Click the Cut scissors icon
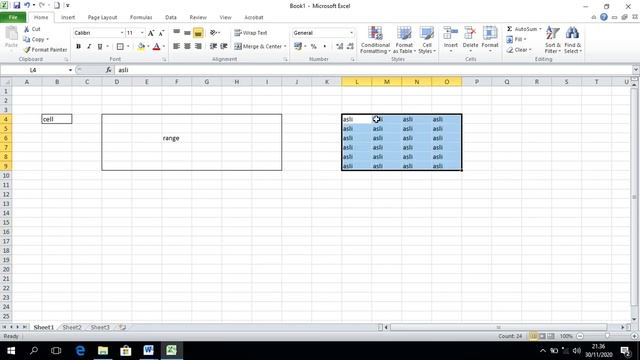Viewport: 640px width, 360px height. click(x=27, y=29)
